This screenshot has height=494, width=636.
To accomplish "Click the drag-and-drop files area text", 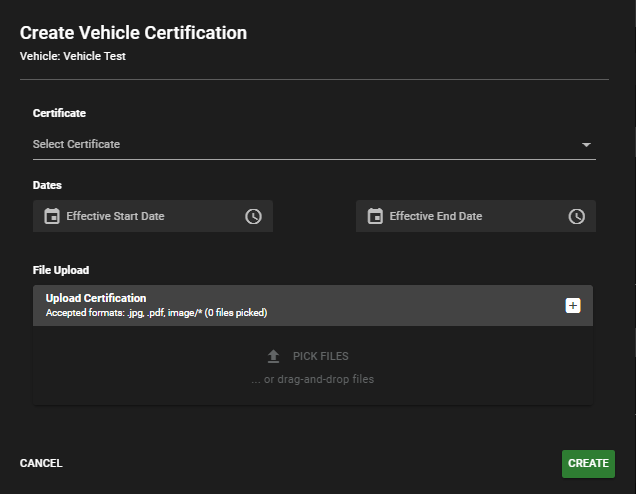I will 312,379.
